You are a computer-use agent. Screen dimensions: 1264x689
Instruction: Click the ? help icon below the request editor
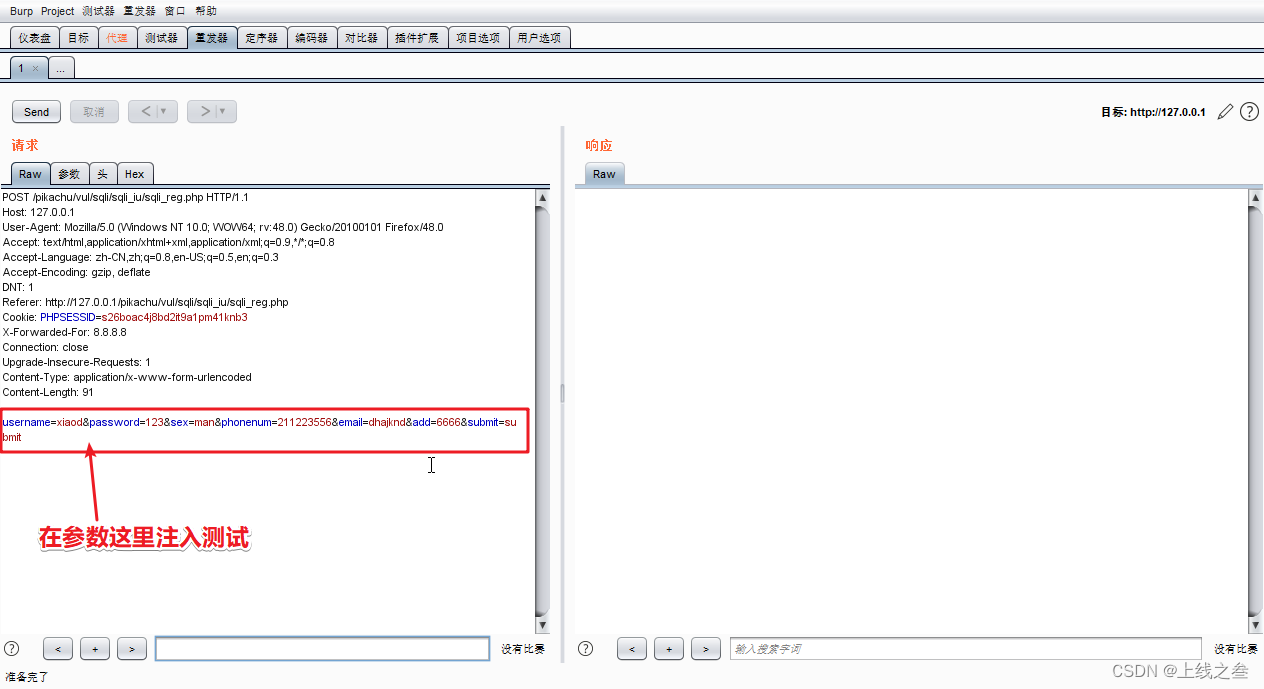pyautogui.click(x=10, y=648)
